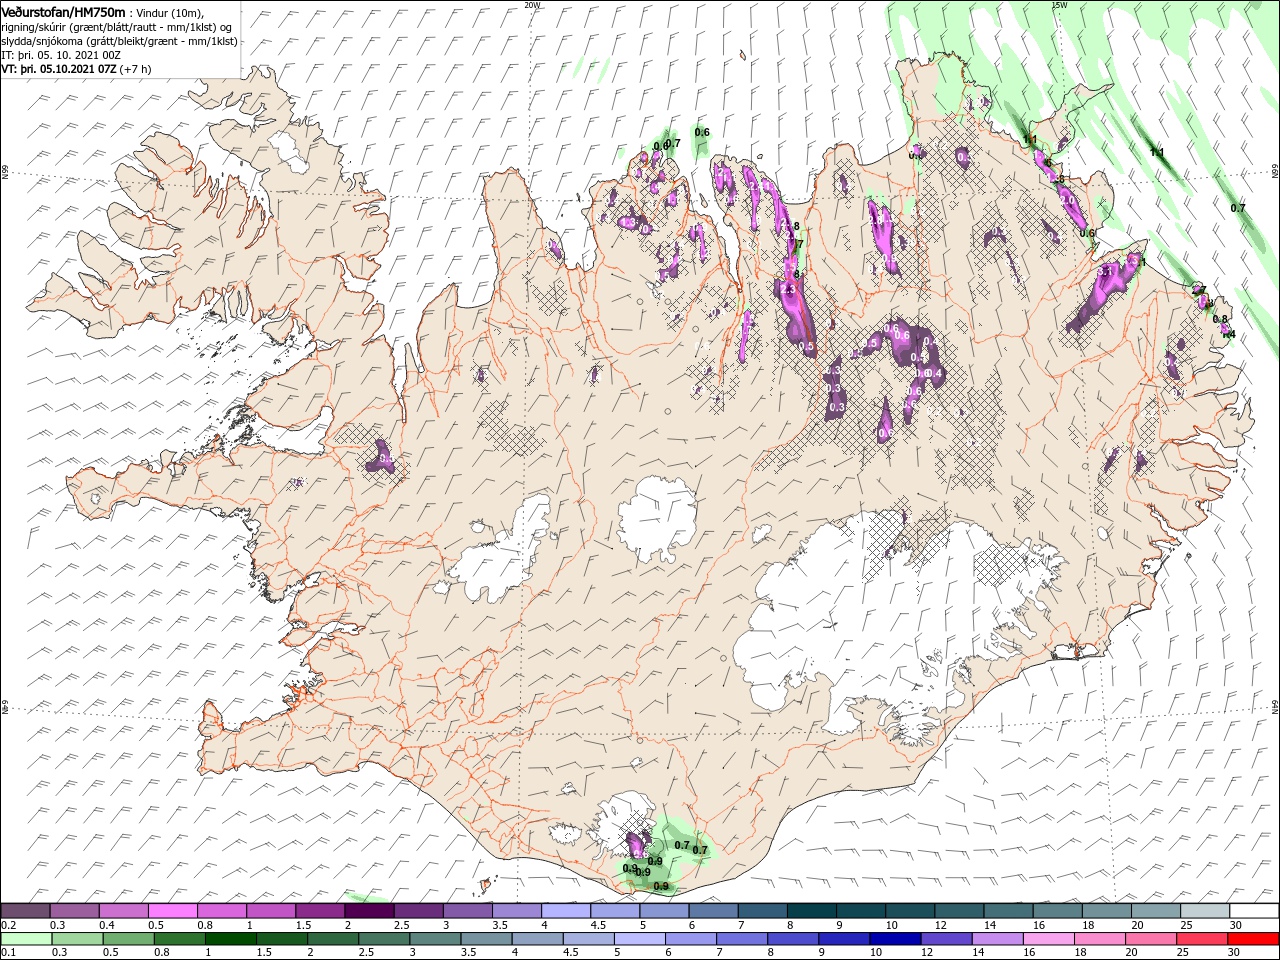The image size is (1280, 960).
Task: Click the 20W longitude label
Action: point(532,5)
